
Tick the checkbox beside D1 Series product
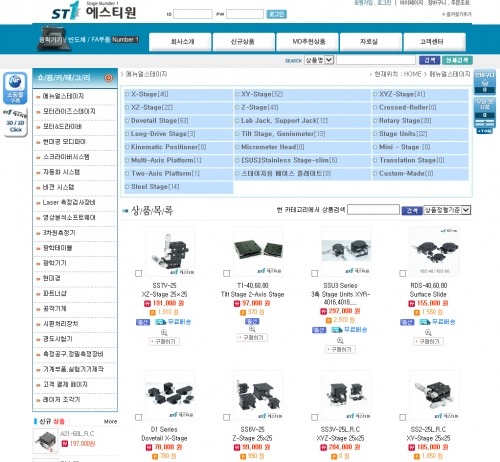pyautogui.click(x=138, y=417)
